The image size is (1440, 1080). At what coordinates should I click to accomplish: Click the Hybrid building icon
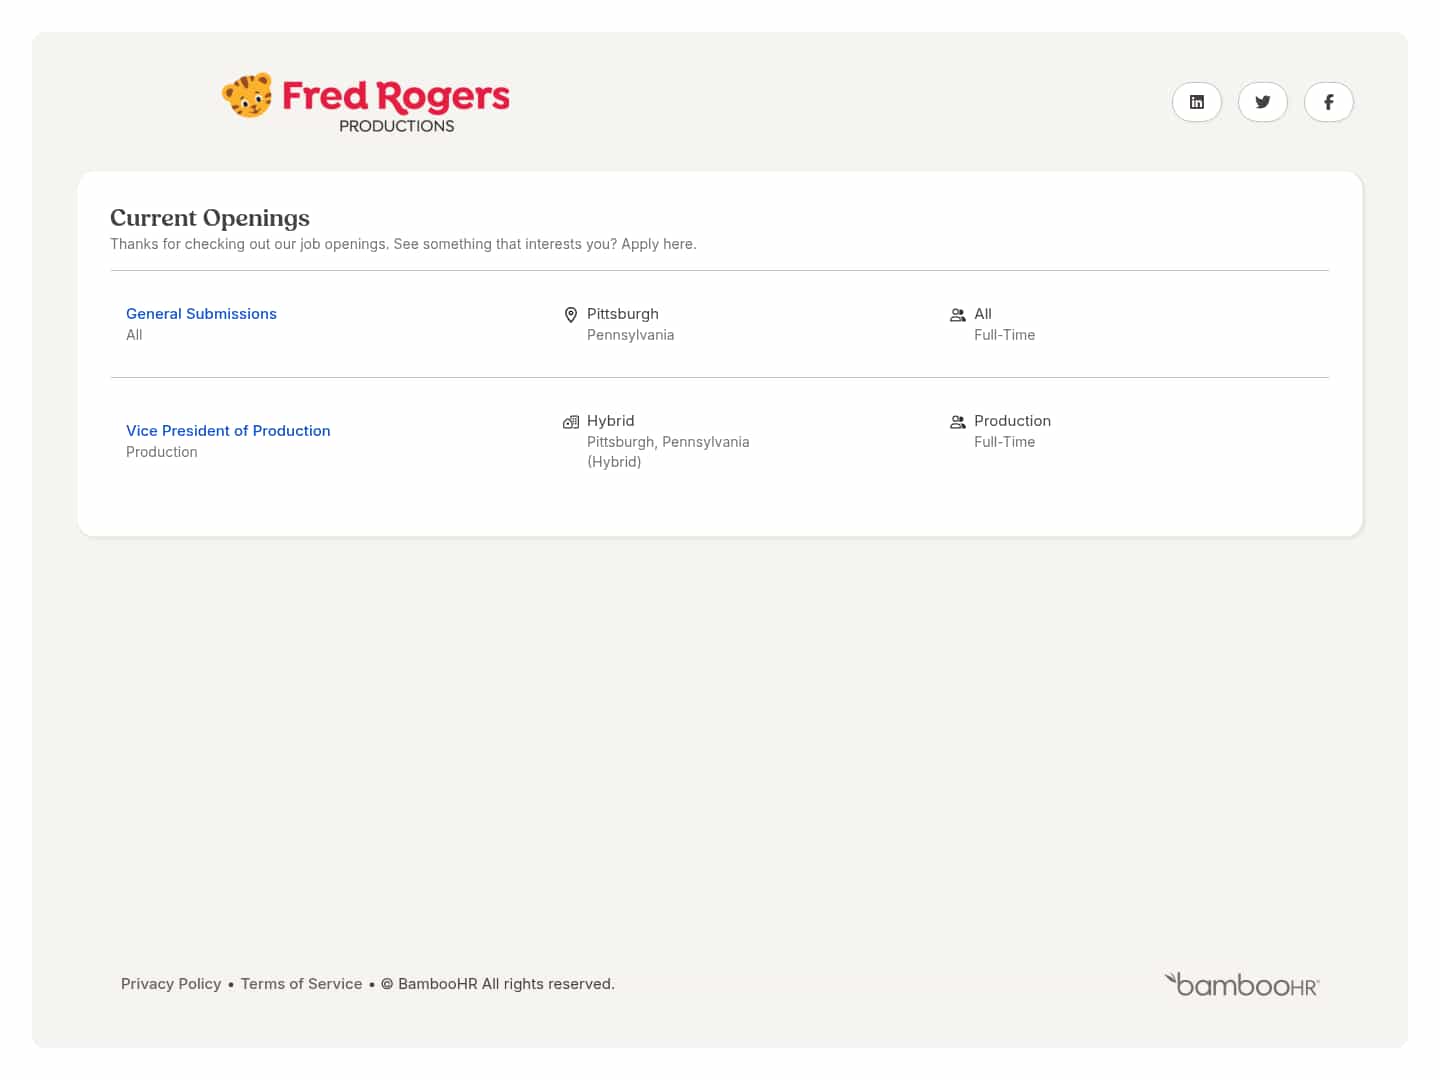tap(571, 422)
